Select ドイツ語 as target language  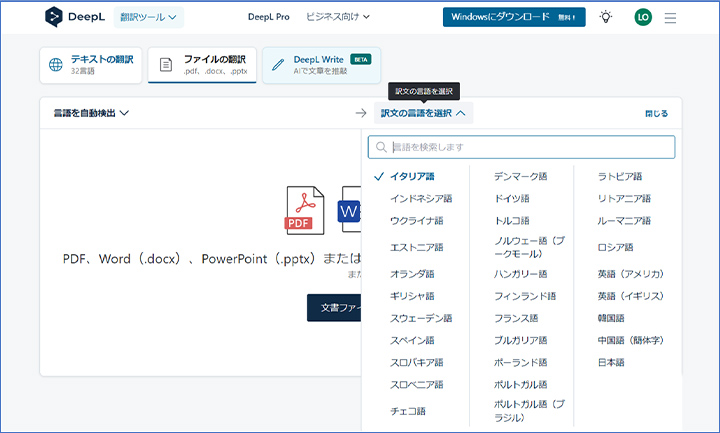click(x=512, y=198)
